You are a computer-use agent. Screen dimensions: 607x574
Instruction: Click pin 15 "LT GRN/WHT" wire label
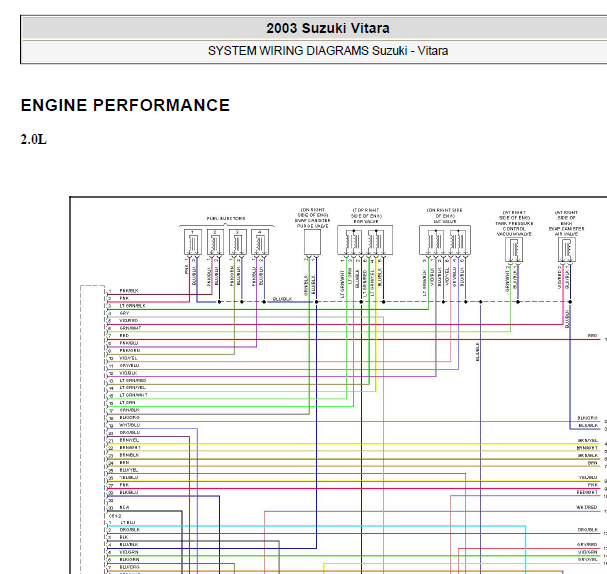click(133, 395)
